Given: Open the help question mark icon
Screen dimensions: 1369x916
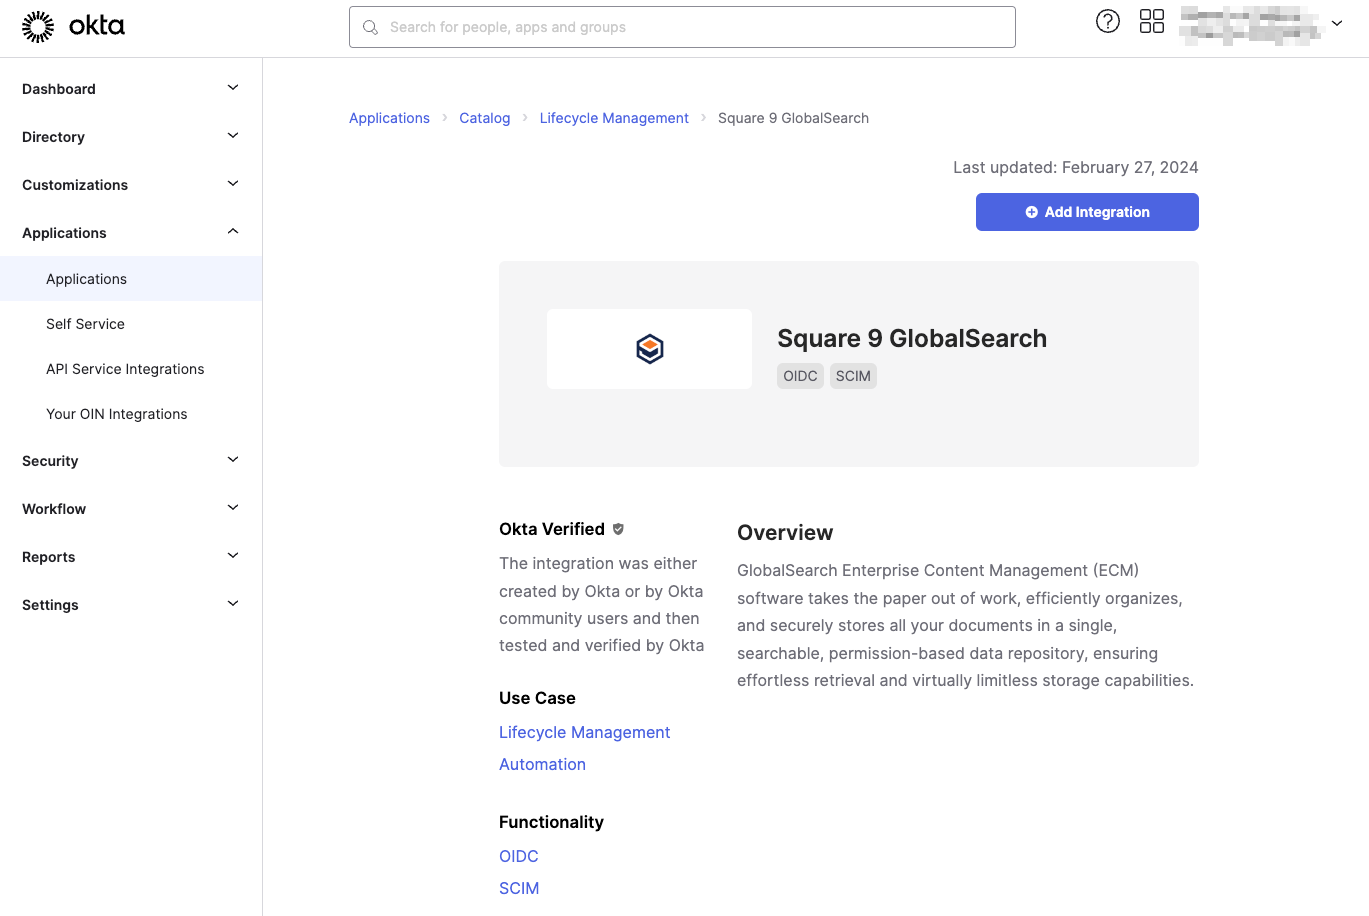Looking at the screenshot, I should (1107, 21).
